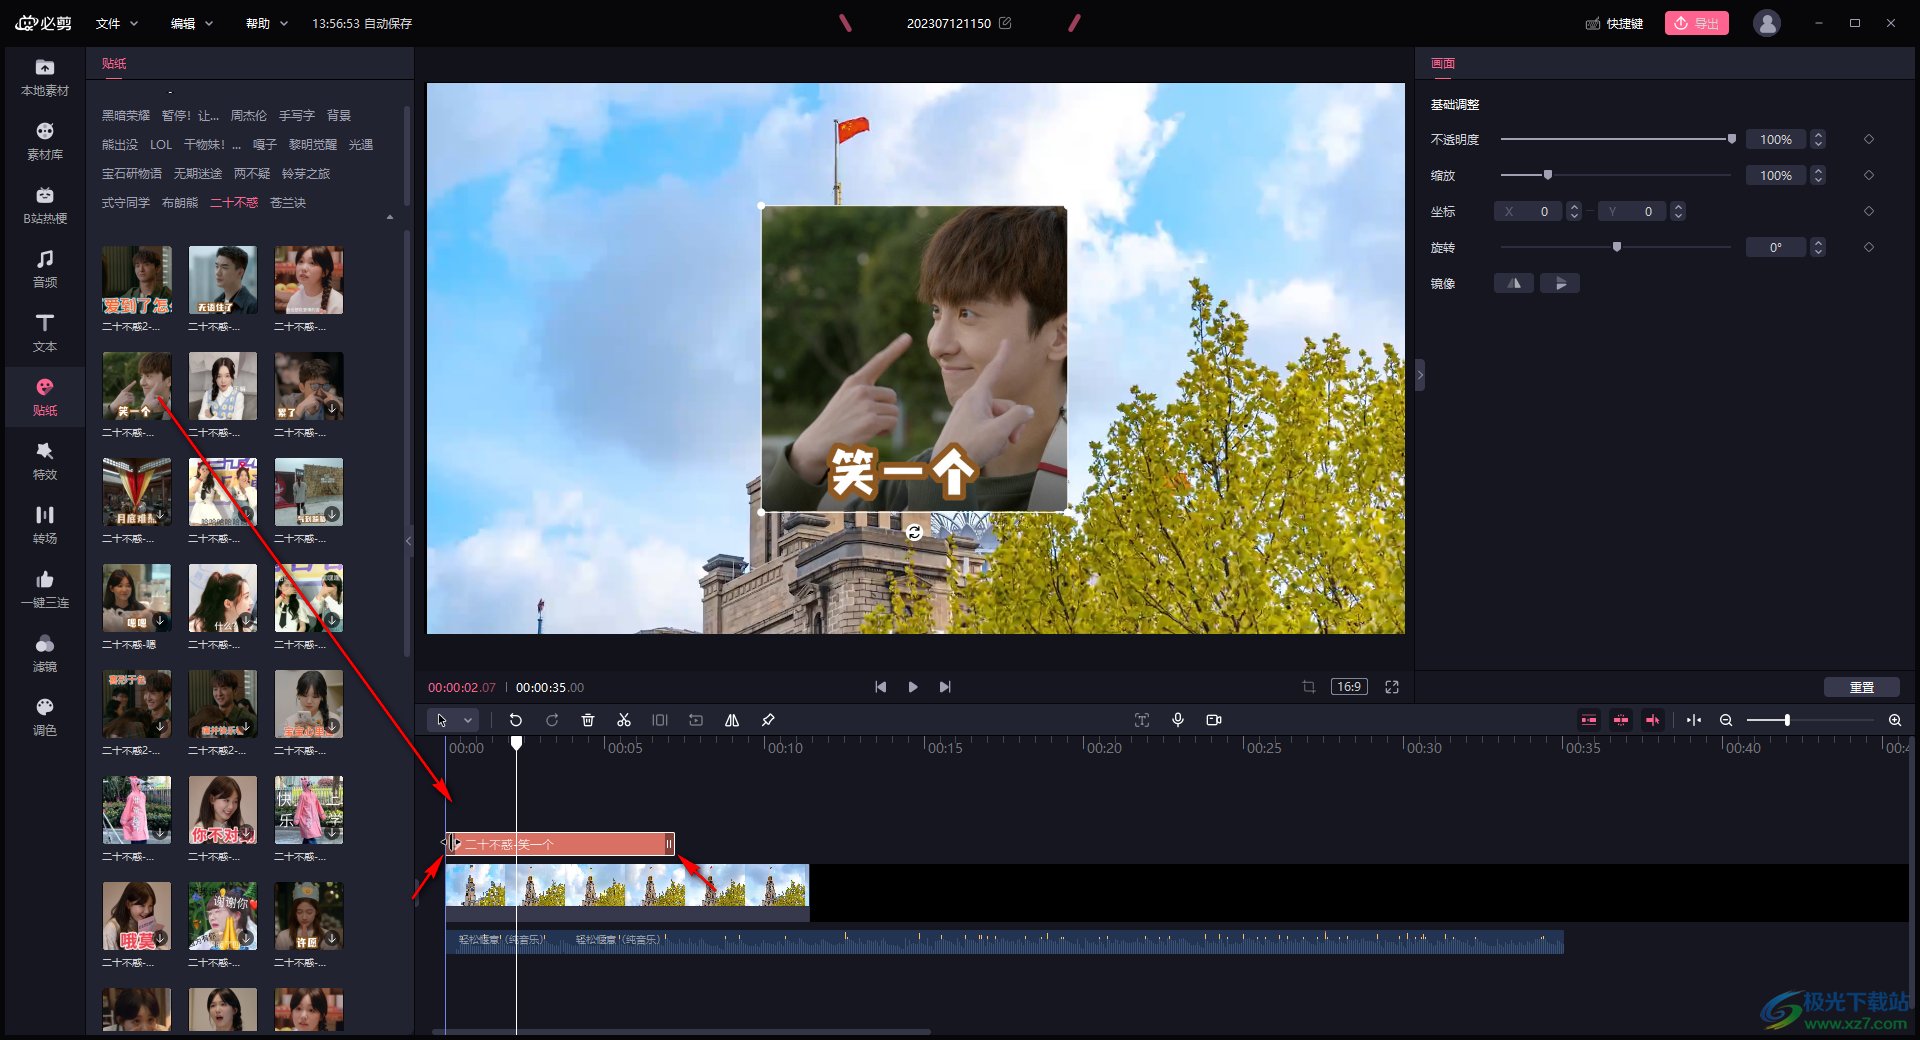This screenshot has height=1040, width=1920.
Task: Open the 滤镜 filters panel
Action: [x=45, y=654]
